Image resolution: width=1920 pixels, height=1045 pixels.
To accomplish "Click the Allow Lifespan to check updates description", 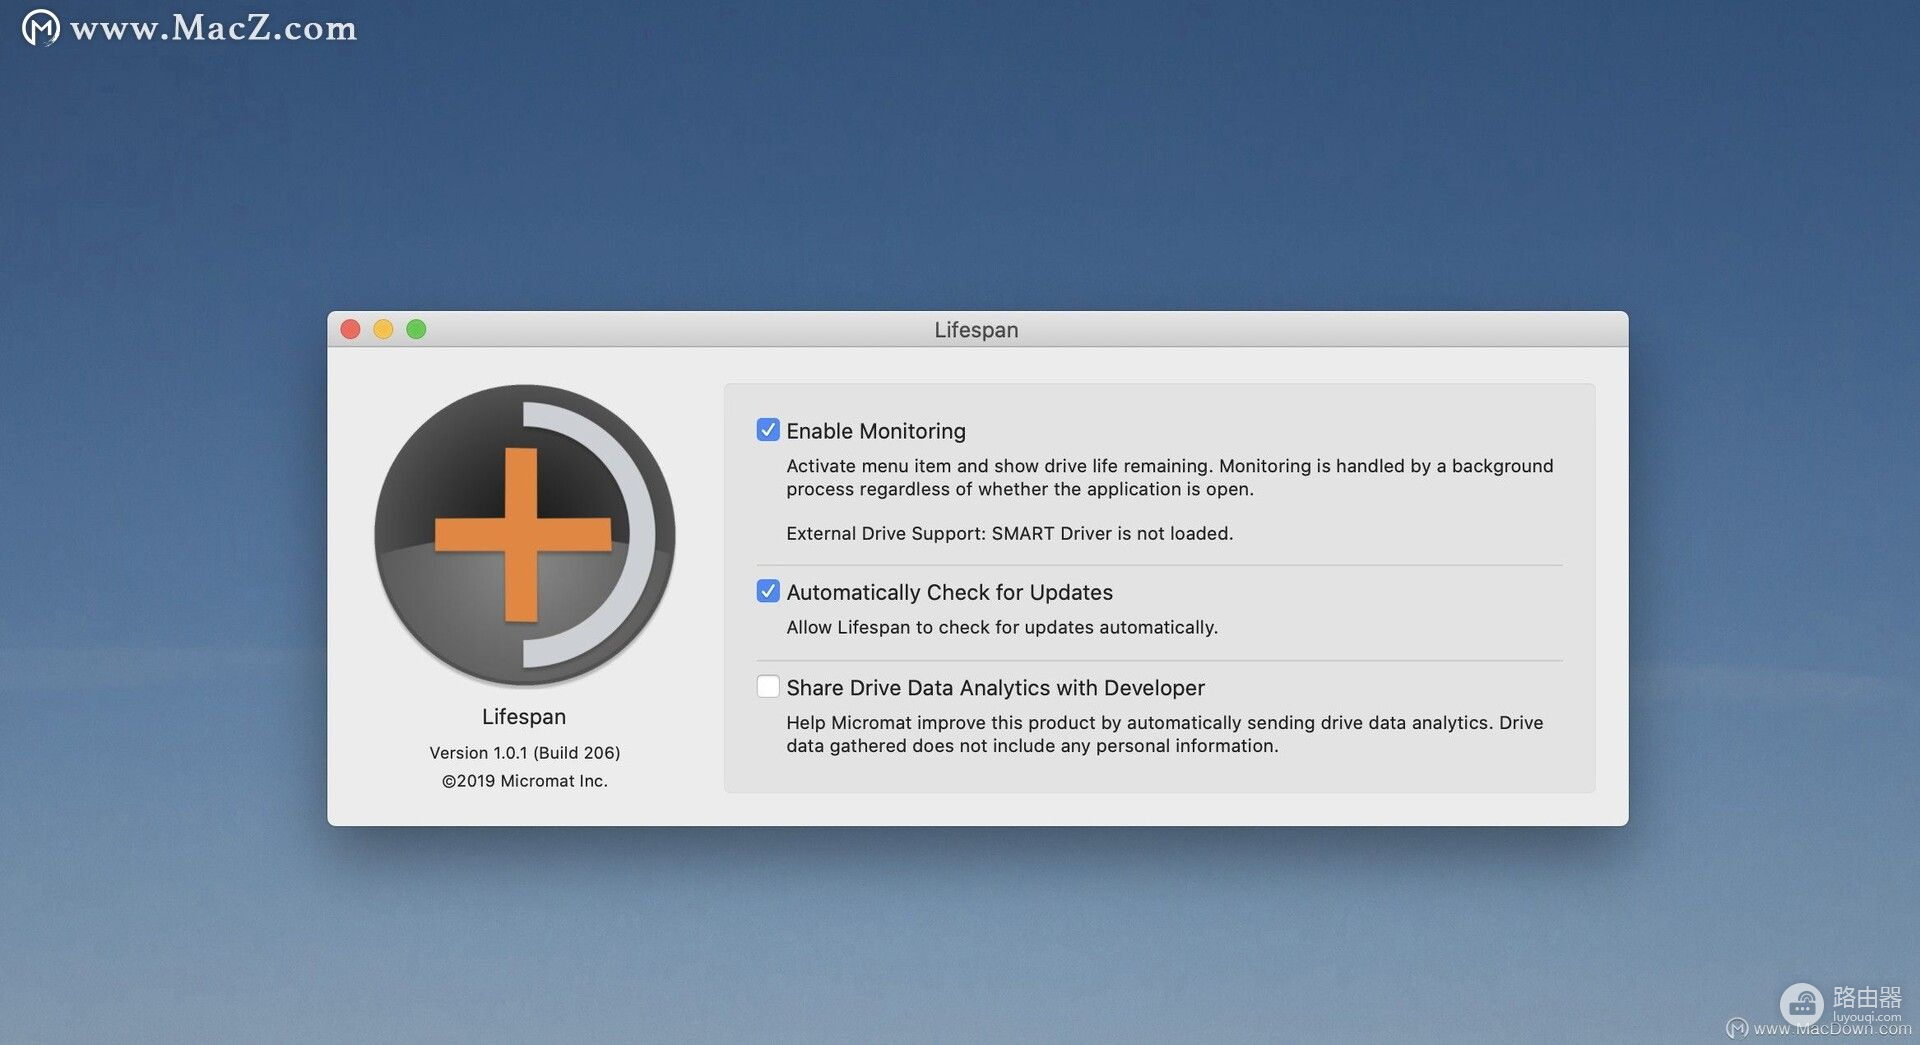I will coord(1002,628).
